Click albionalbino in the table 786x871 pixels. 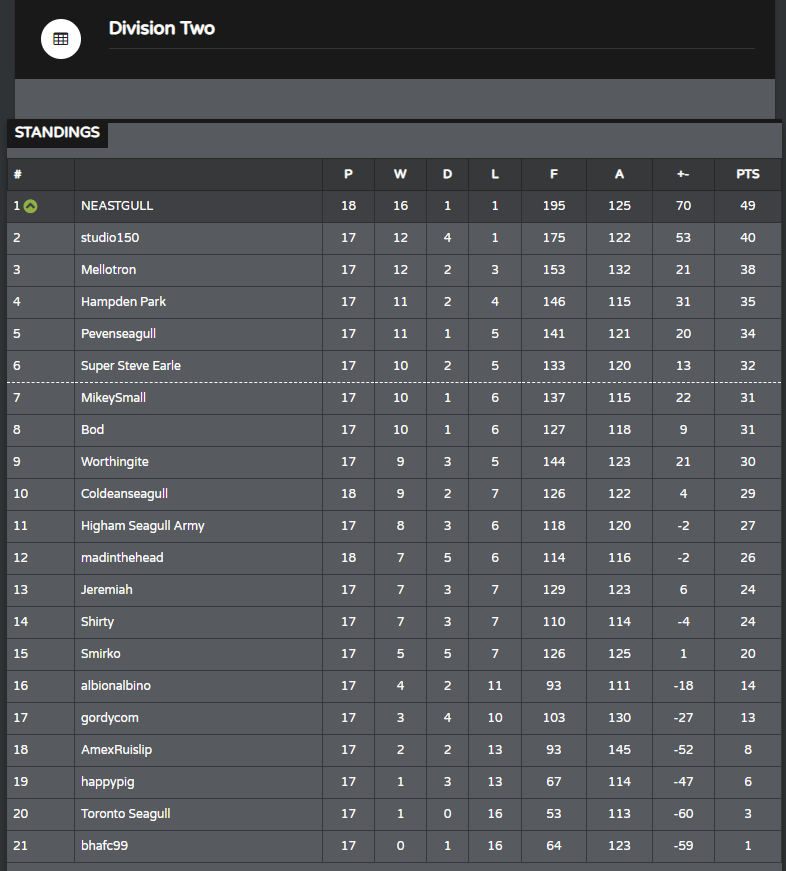[x=116, y=686]
